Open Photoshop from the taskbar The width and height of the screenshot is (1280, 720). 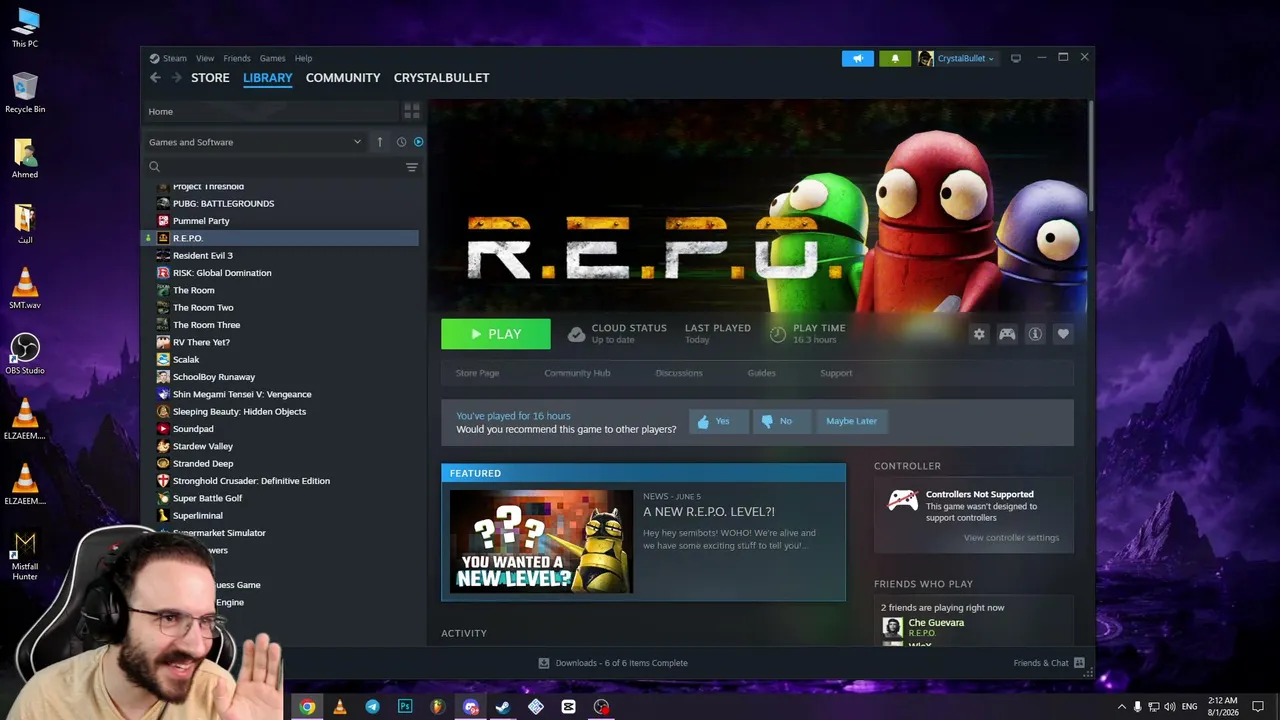[x=405, y=707]
